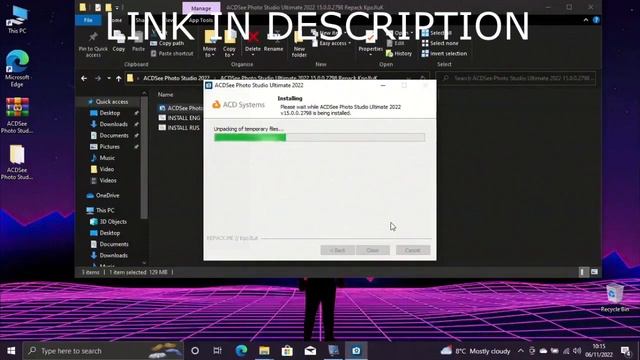Click Cancel in the ACDSee installer
Screen dimensions: 640x360
click(x=413, y=250)
